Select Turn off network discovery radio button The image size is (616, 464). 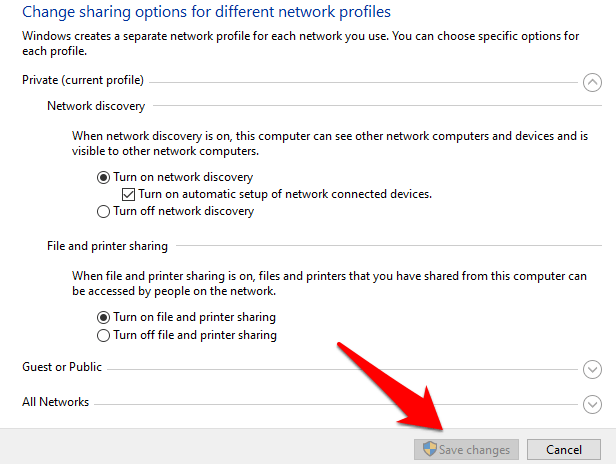point(103,211)
